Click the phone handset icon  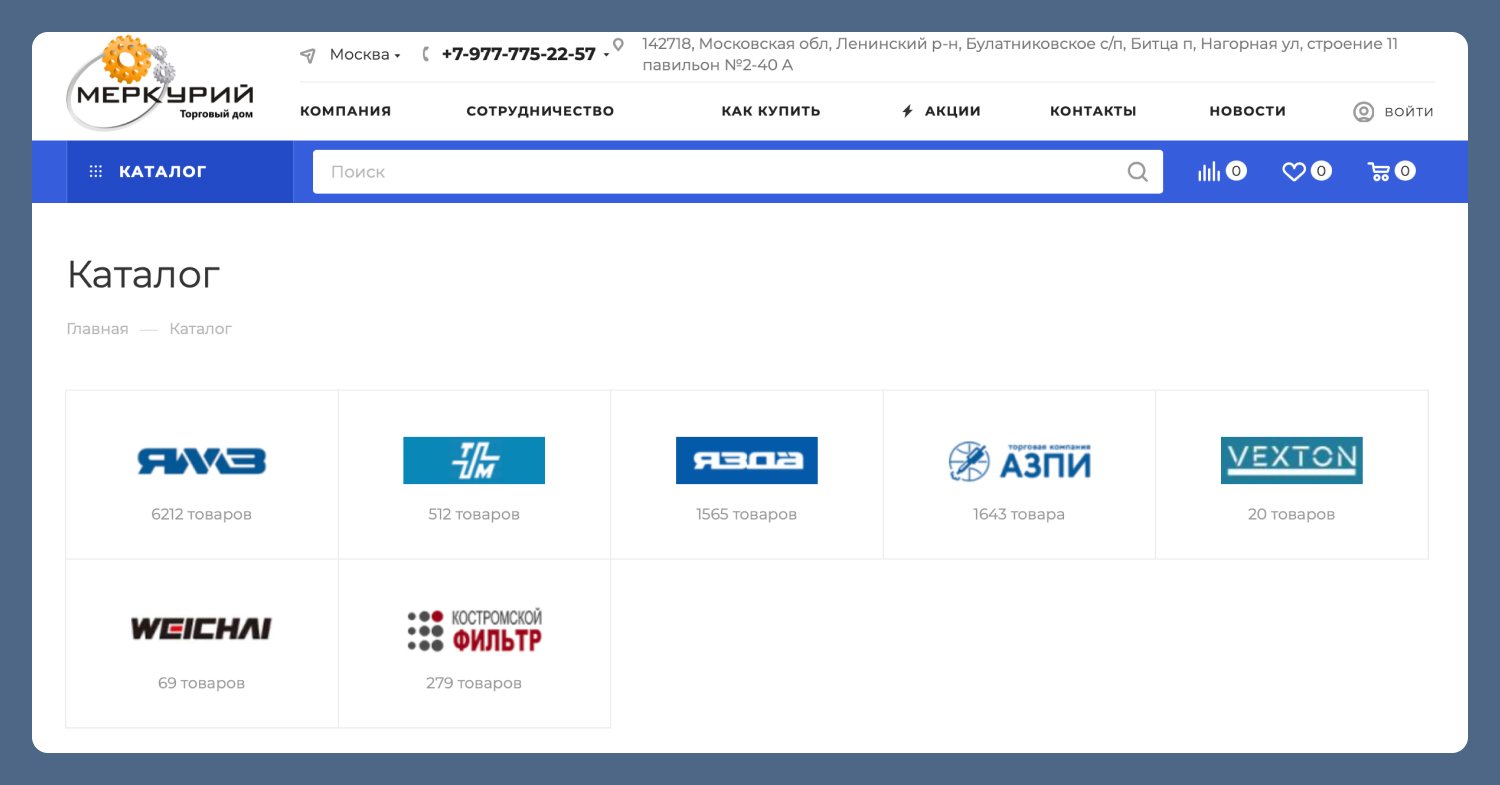click(426, 54)
